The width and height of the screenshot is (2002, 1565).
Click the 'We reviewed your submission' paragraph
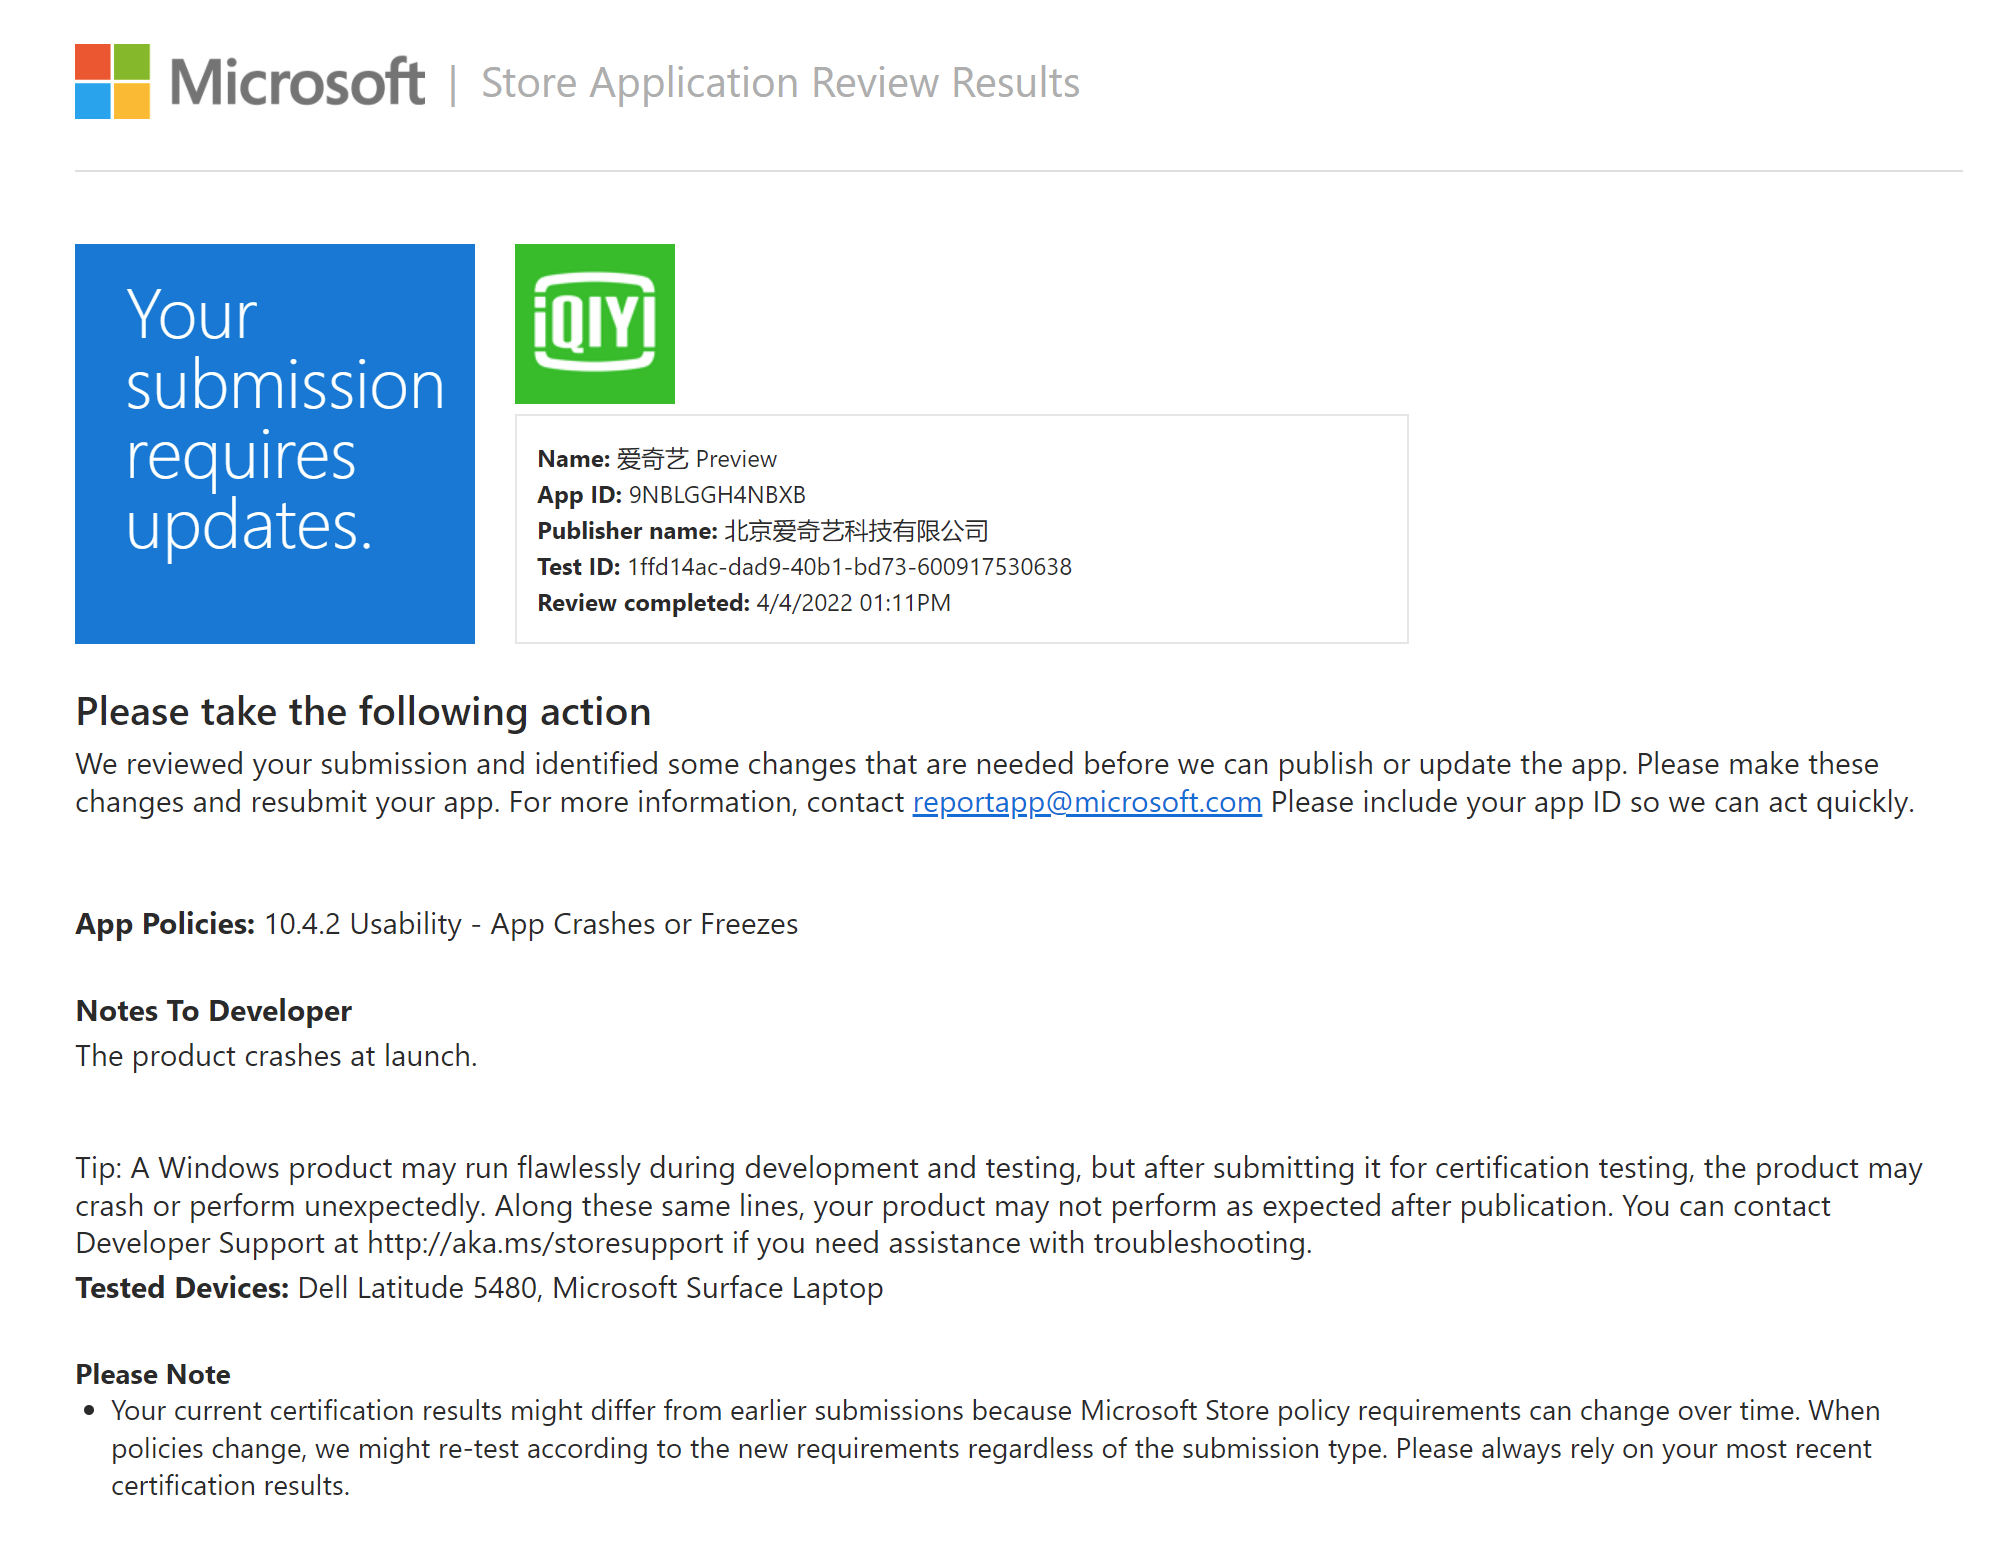(x=995, y=783)
